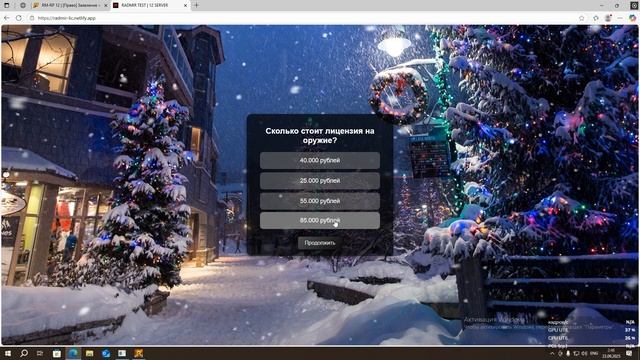View site information lock icon

(32, 18)
